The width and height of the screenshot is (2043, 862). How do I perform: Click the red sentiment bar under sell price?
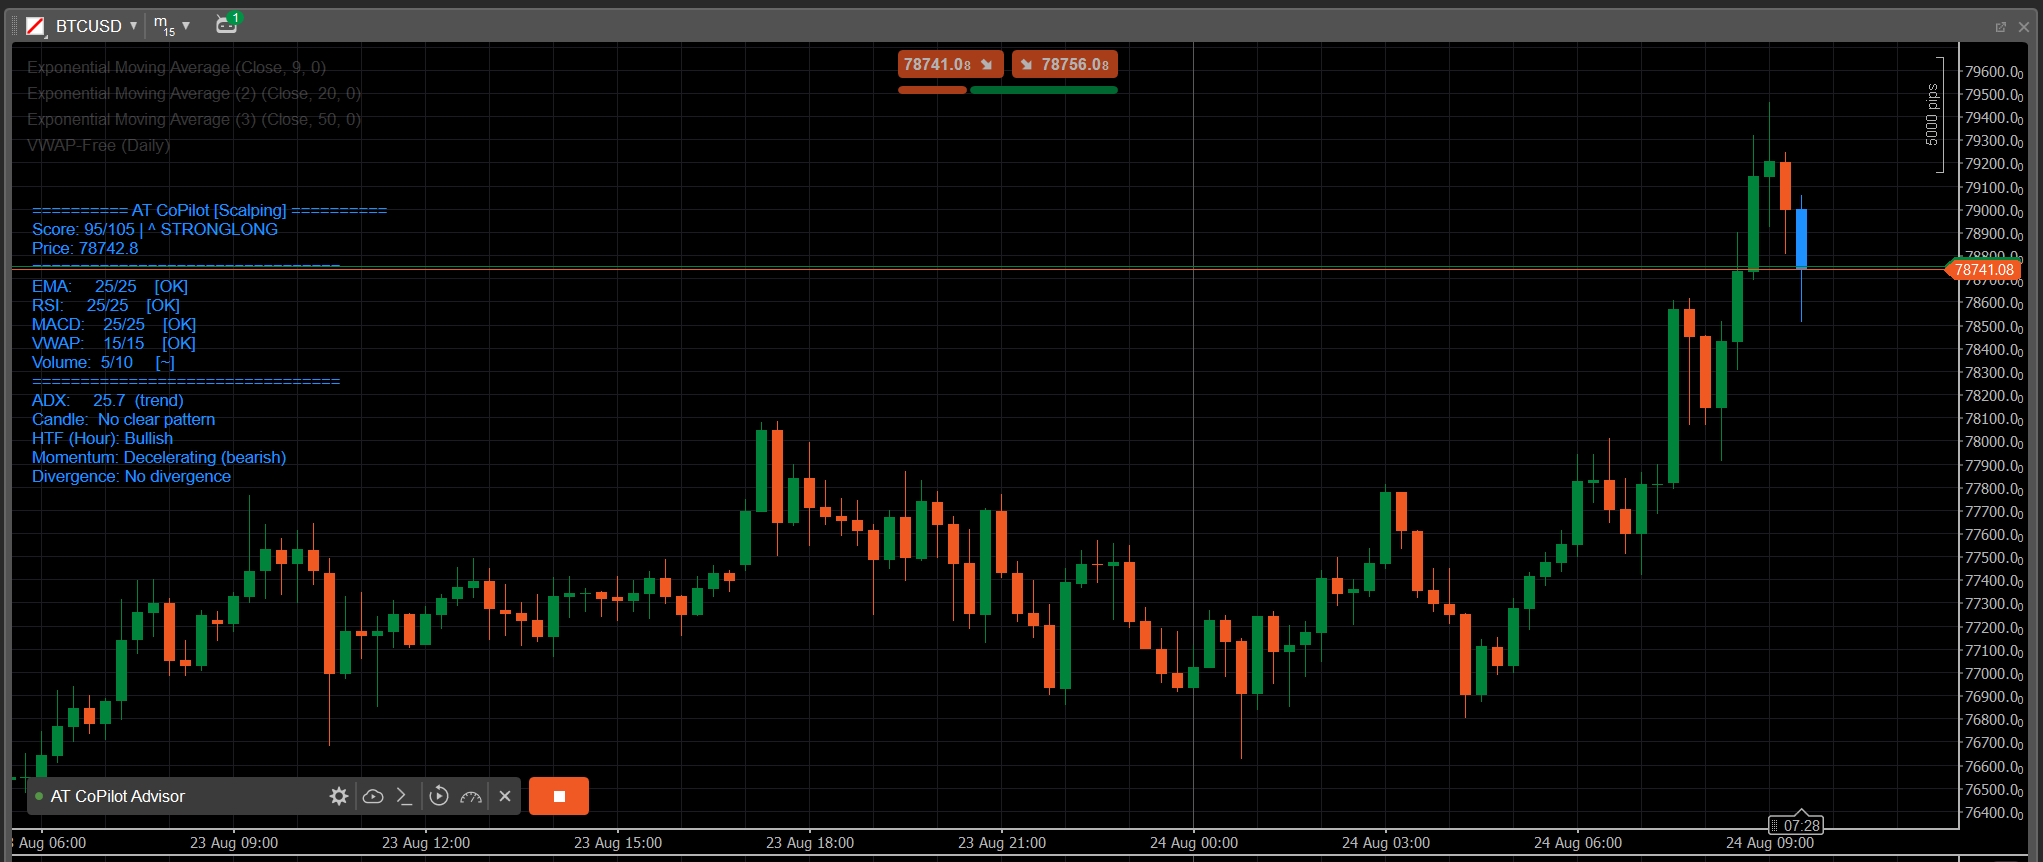pos(932,90)
